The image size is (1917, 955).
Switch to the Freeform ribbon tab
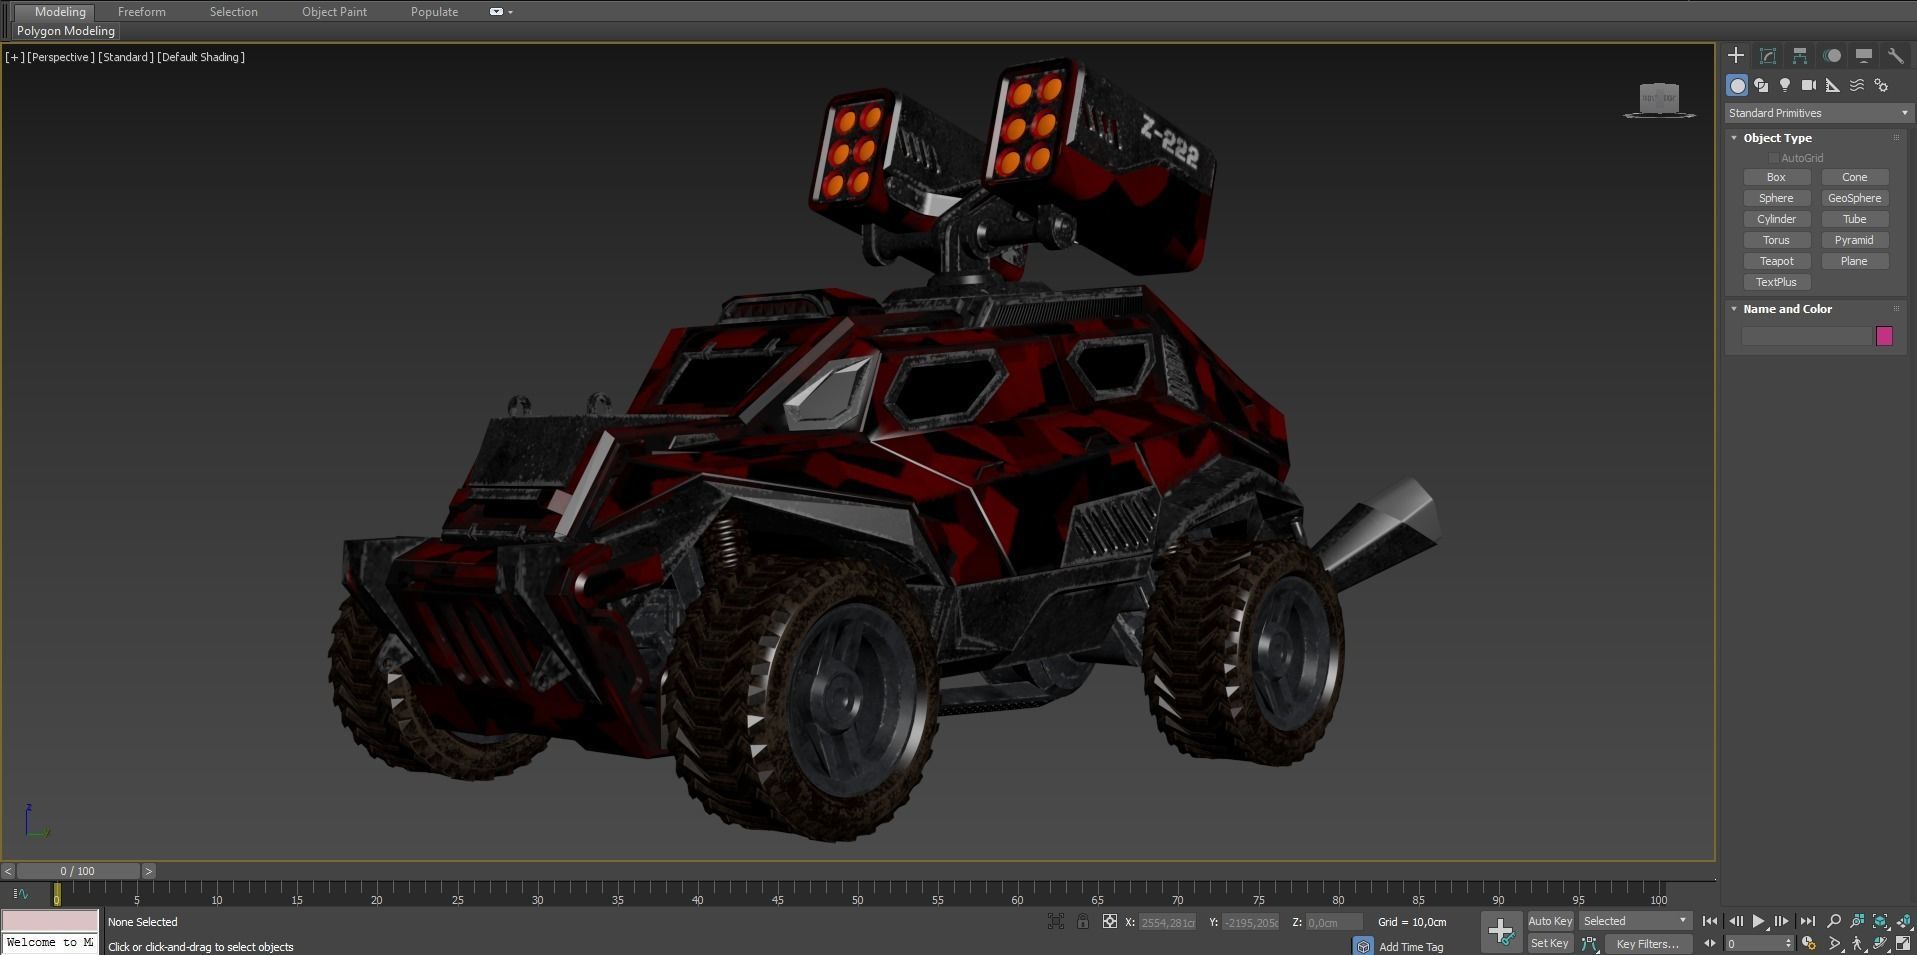[x=142, y=12]
